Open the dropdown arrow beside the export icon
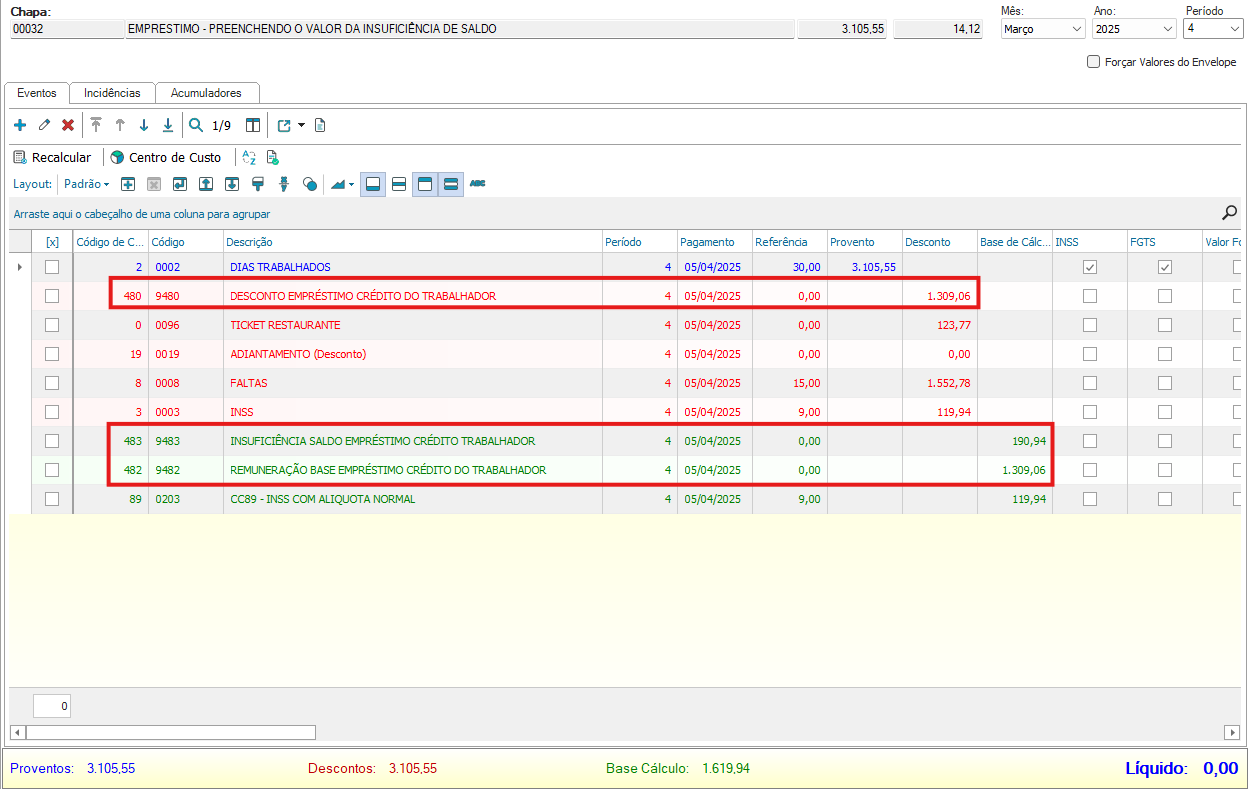Screen dimensions: 1249x789 (301, 126)
